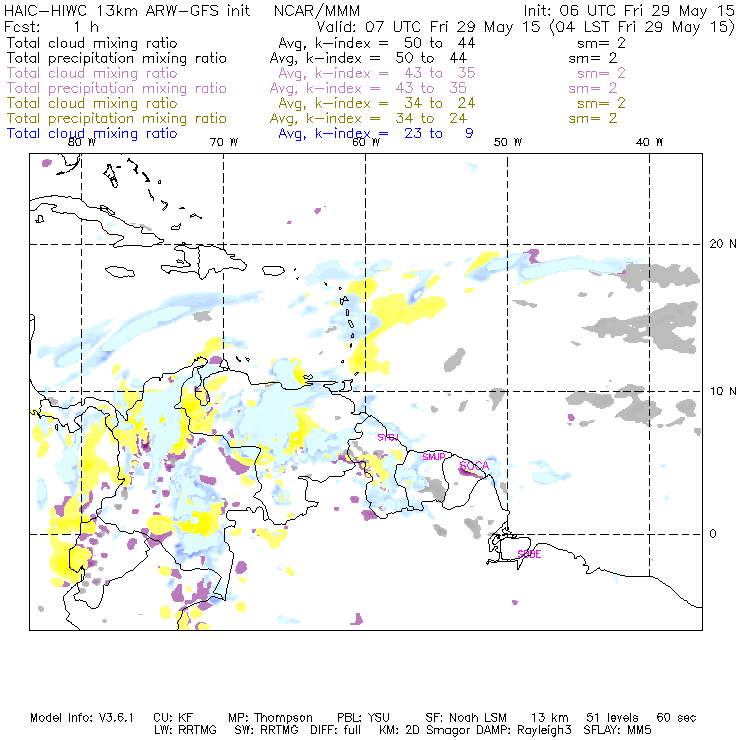Screen dimensions: 740x740
Task: Click the 'SF: Noah LSM' text
Action: tap(466, 718)
